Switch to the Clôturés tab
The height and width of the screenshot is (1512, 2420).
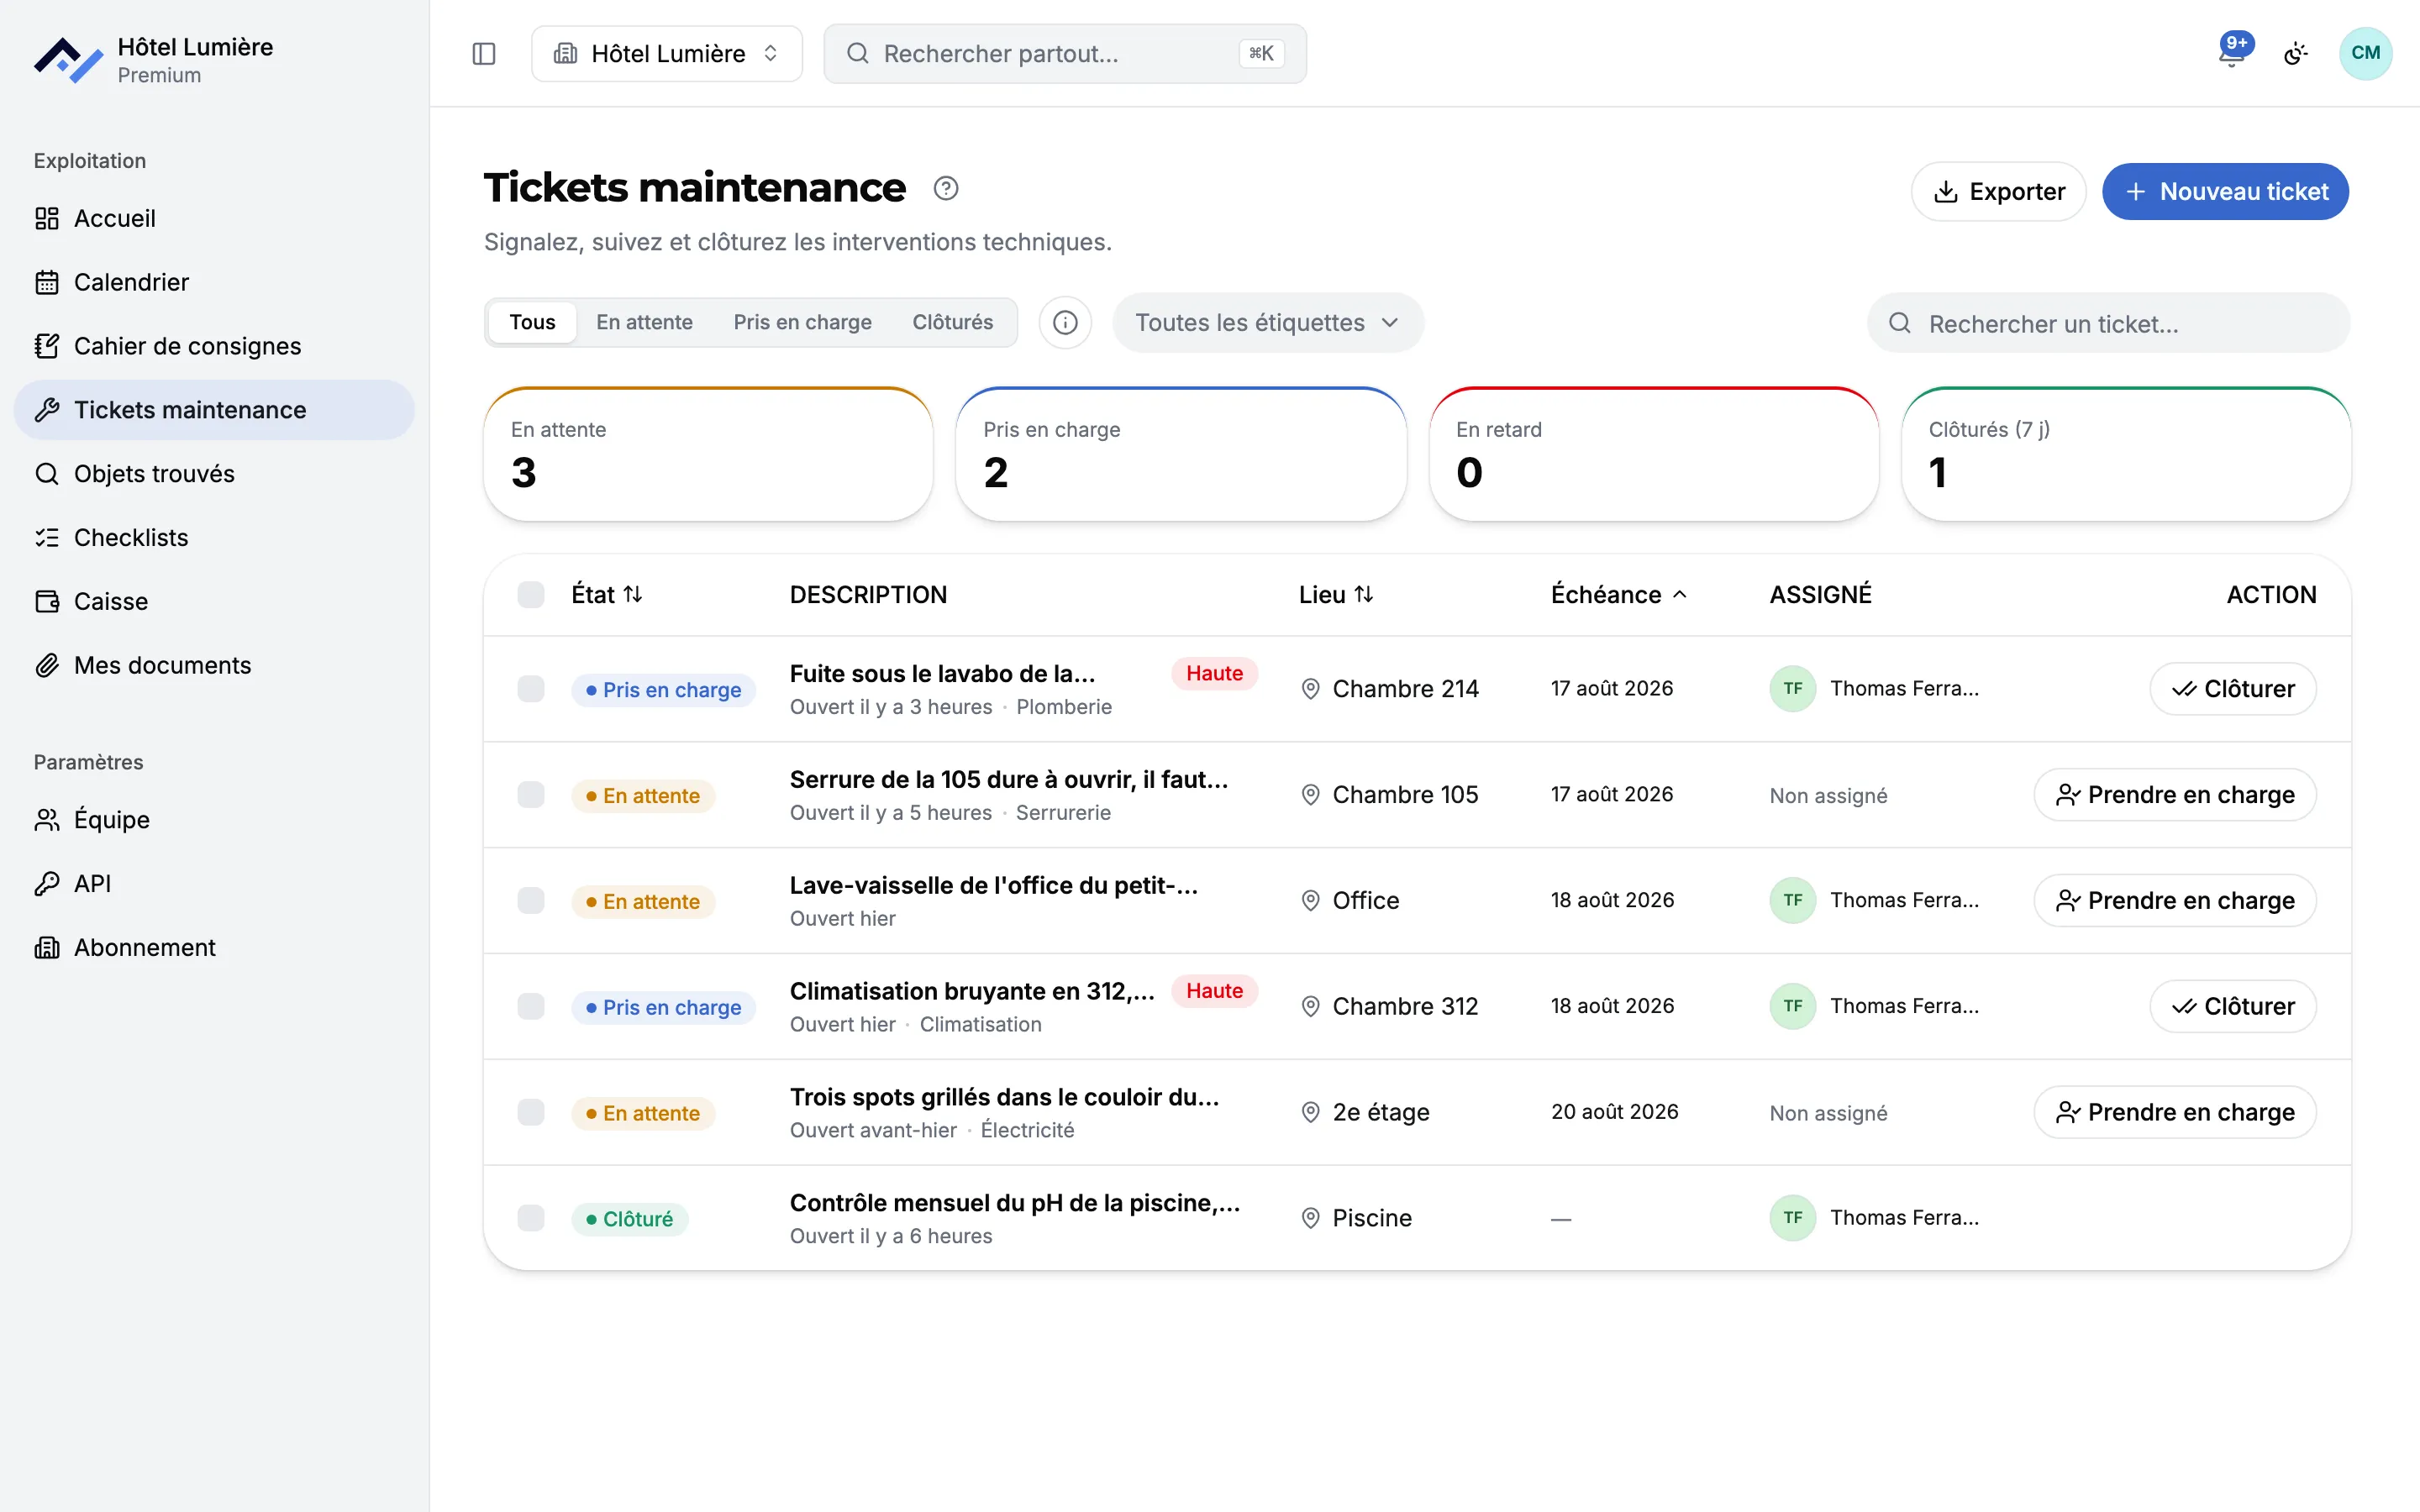[x=952, y=322]
